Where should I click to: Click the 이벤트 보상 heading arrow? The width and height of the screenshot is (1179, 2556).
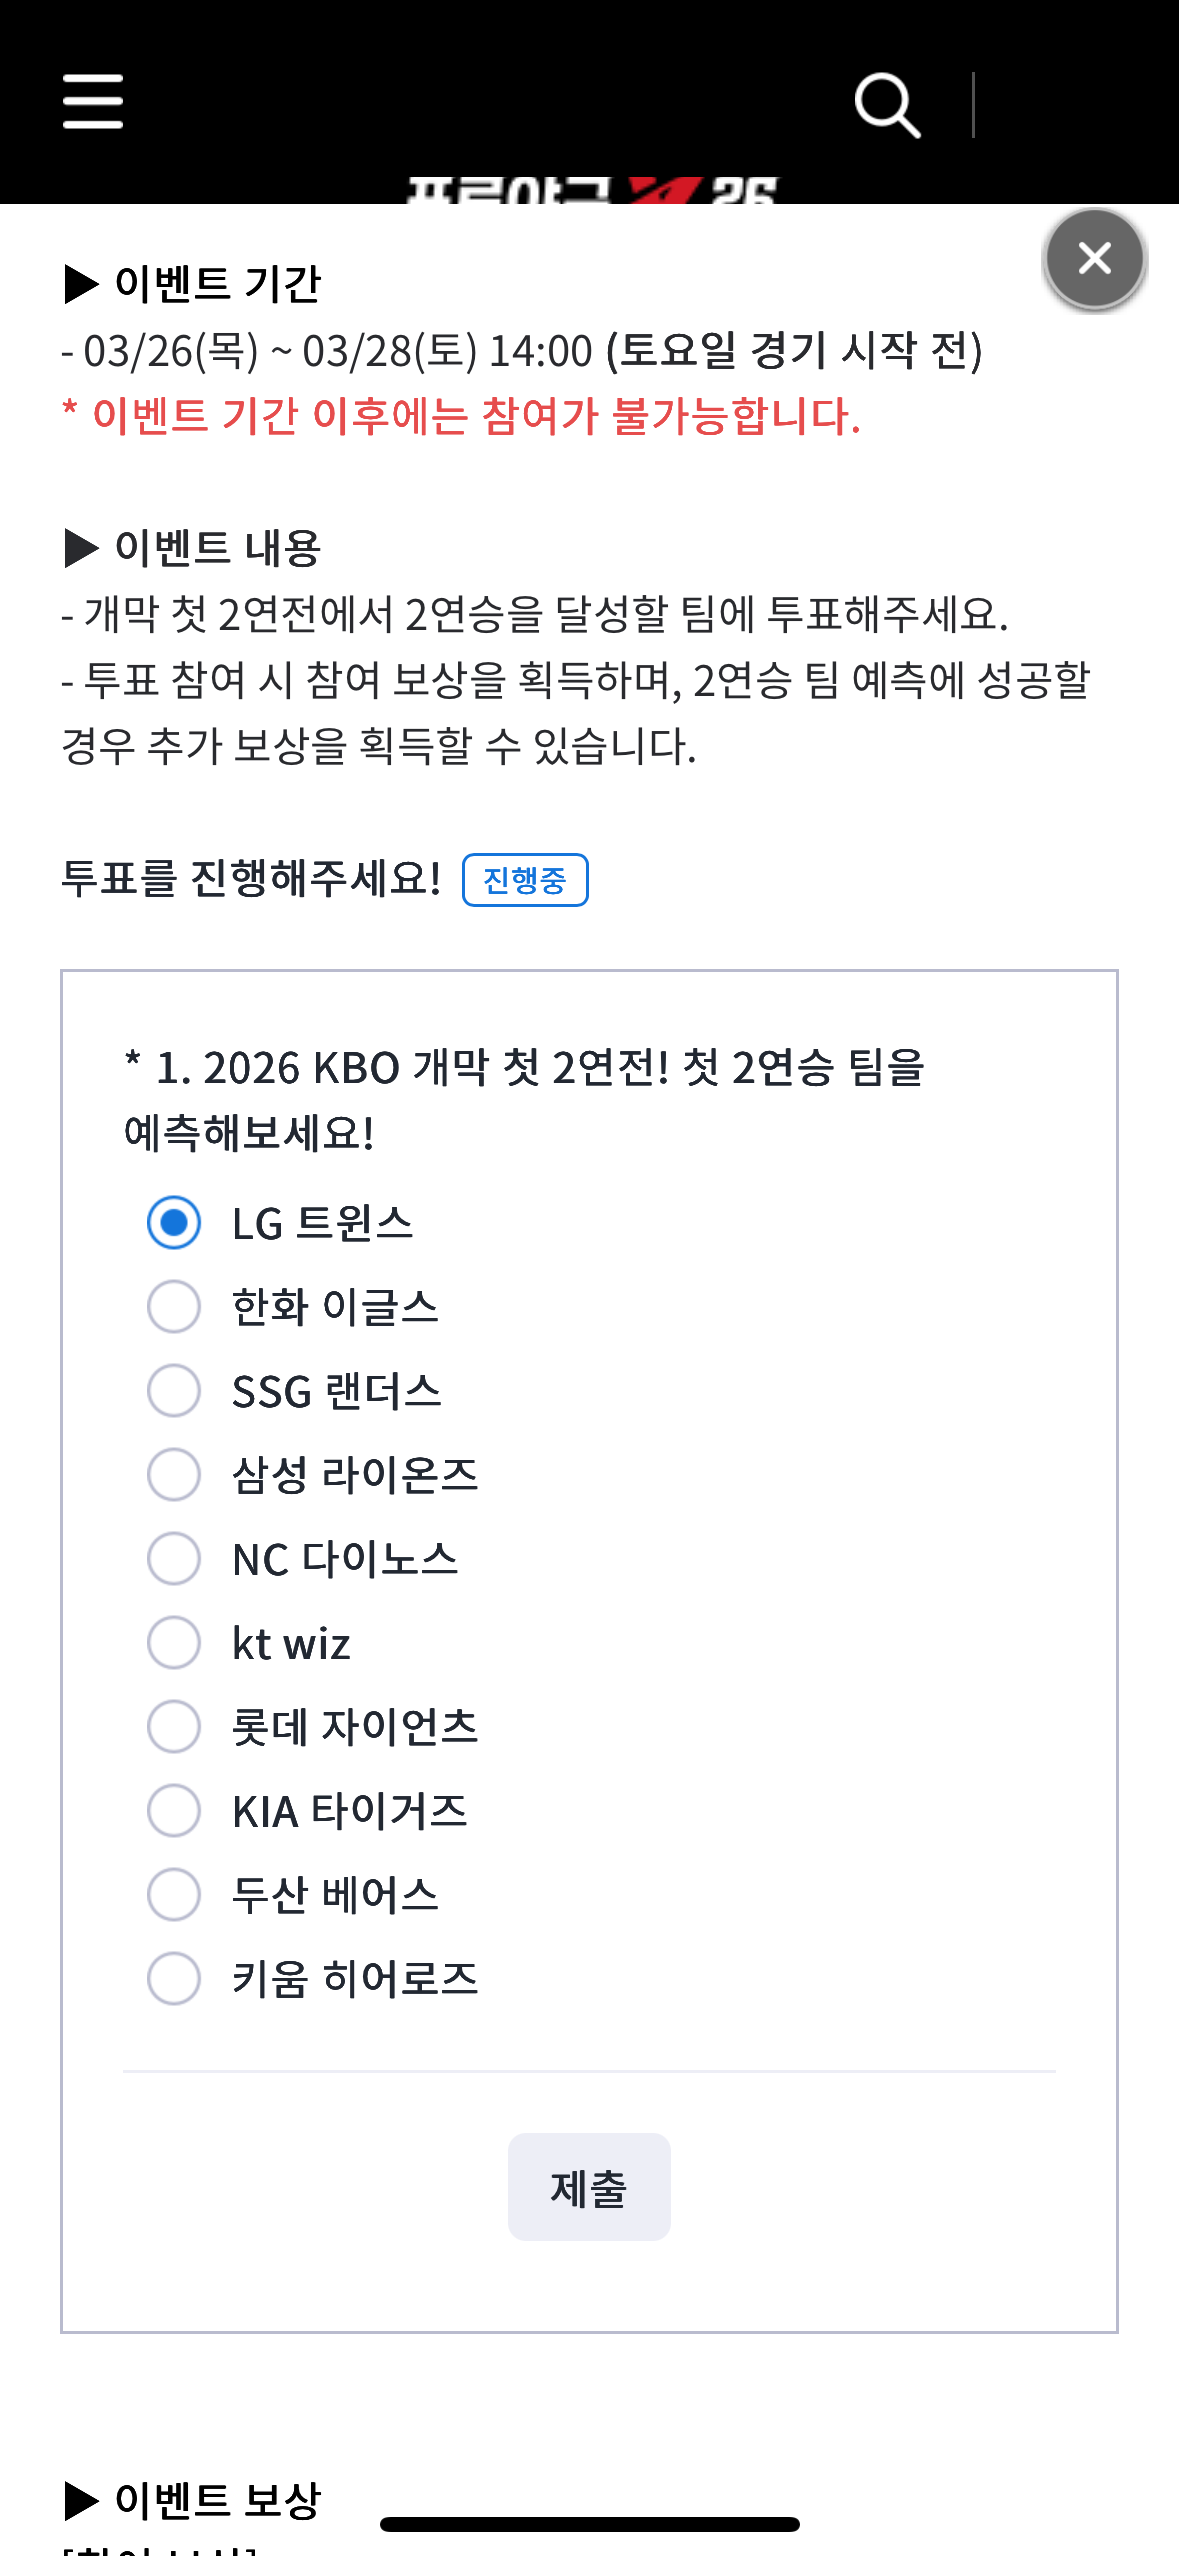coord(81,2500)
